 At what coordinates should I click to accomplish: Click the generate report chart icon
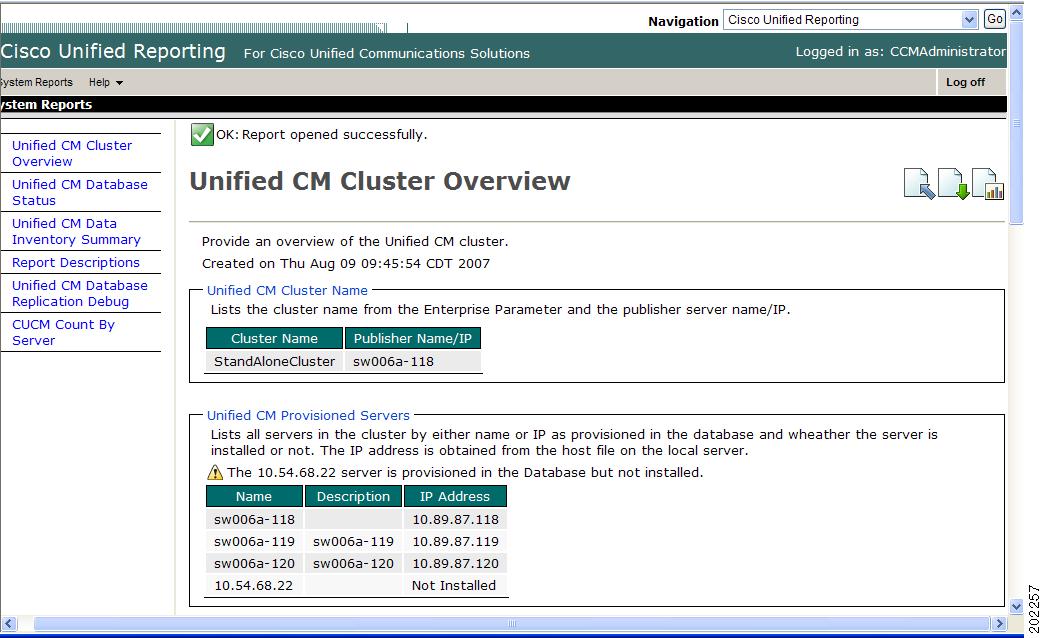[x=988, y=183]
